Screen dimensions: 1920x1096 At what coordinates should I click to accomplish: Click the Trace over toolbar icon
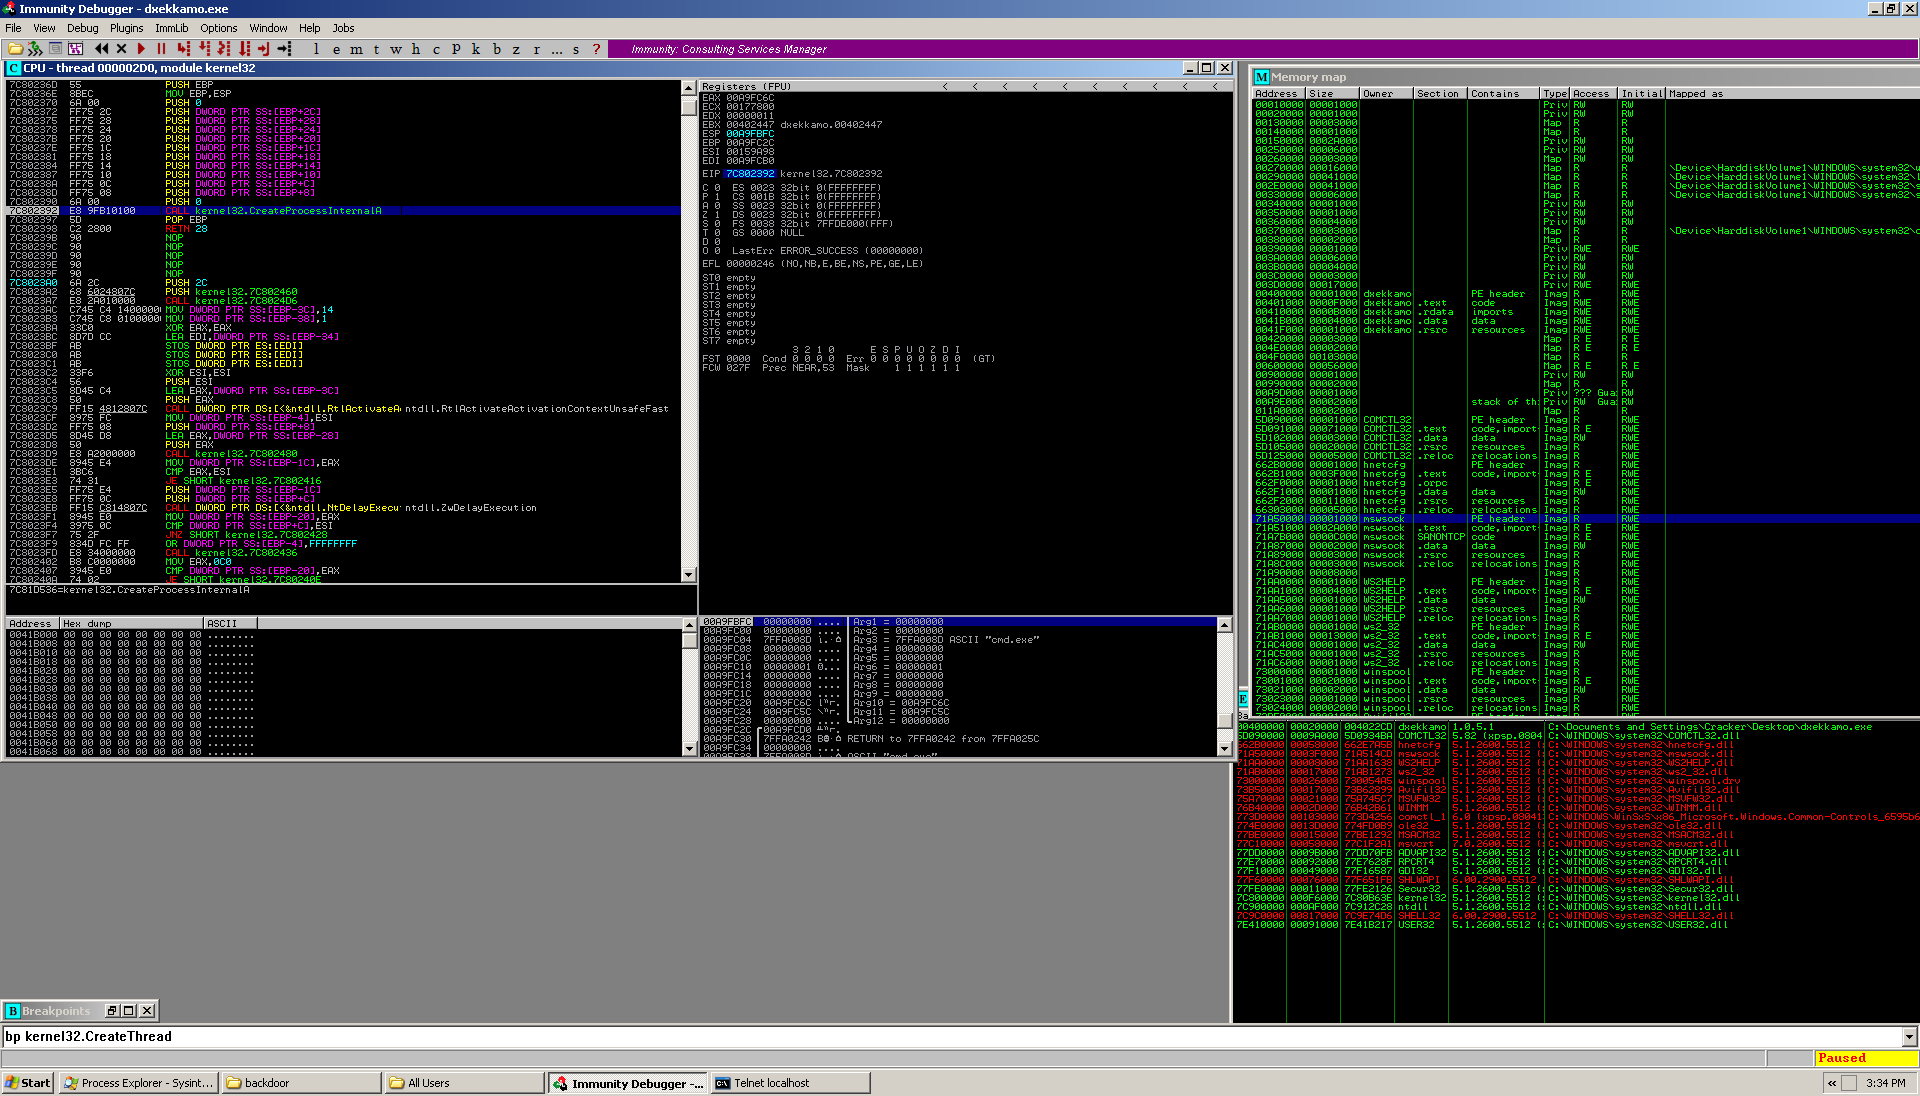pyautogui.click(x=244, y=49)
